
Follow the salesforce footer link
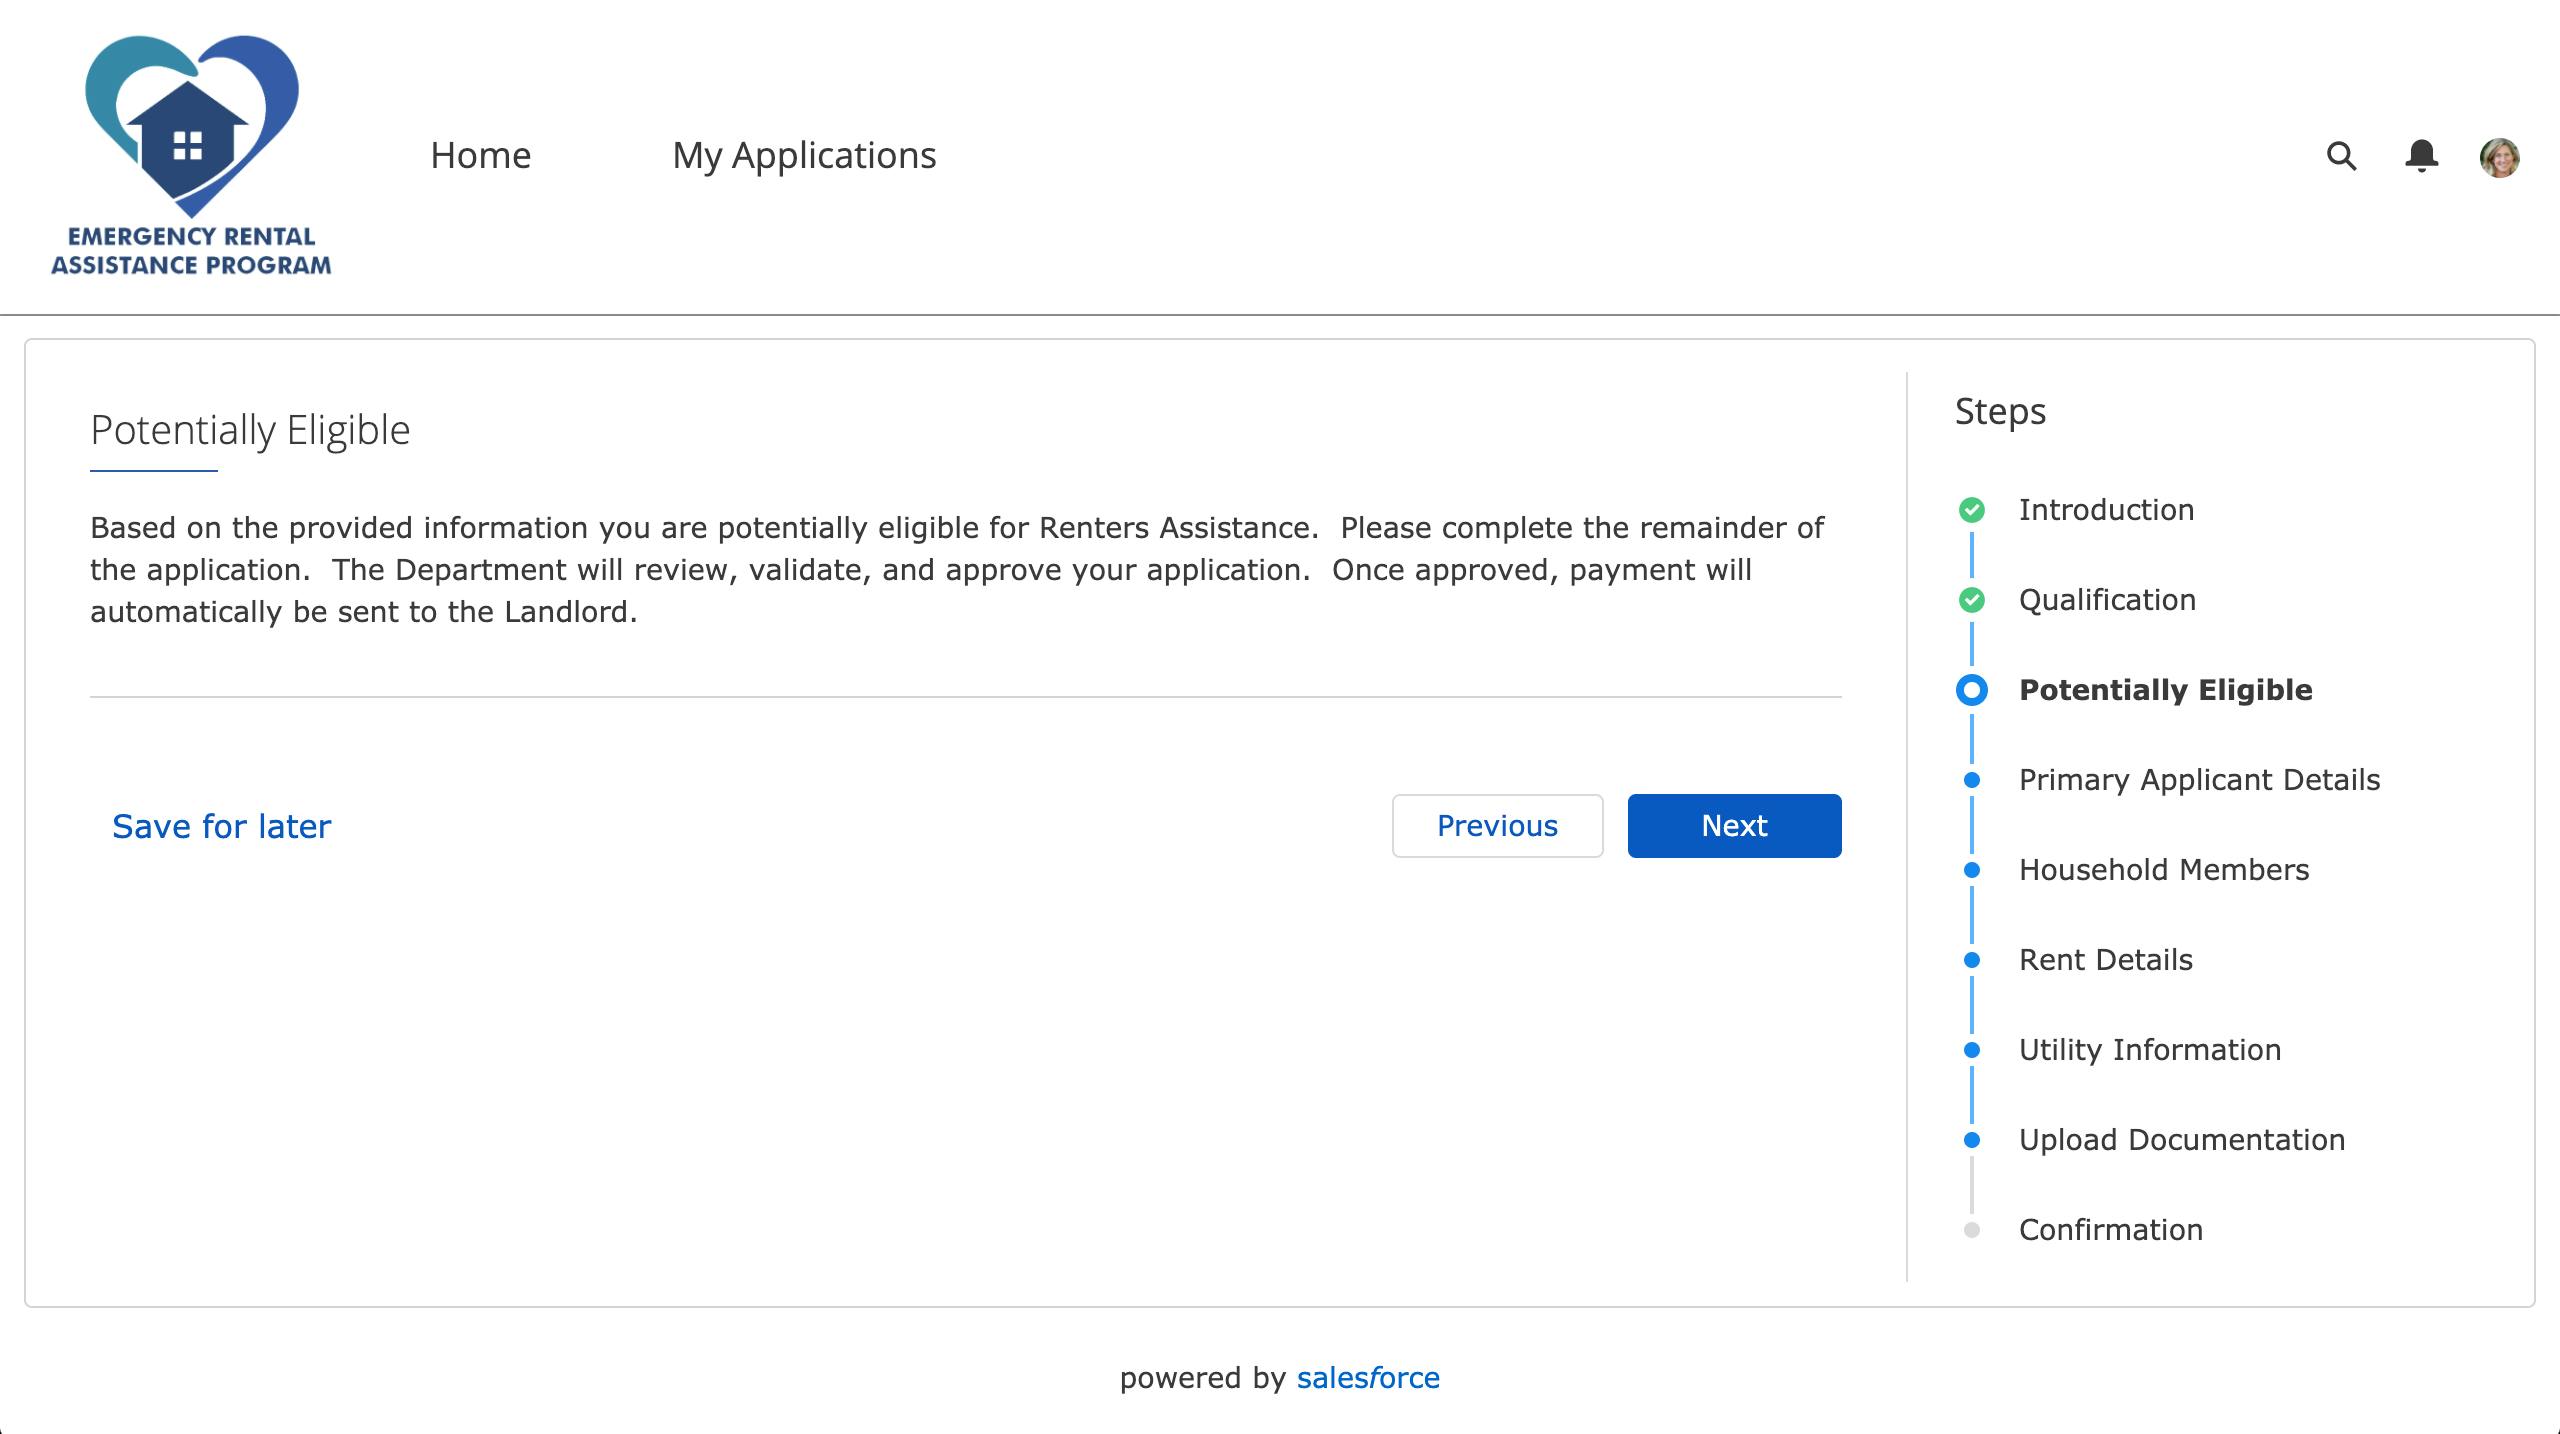(1368, 1378)
